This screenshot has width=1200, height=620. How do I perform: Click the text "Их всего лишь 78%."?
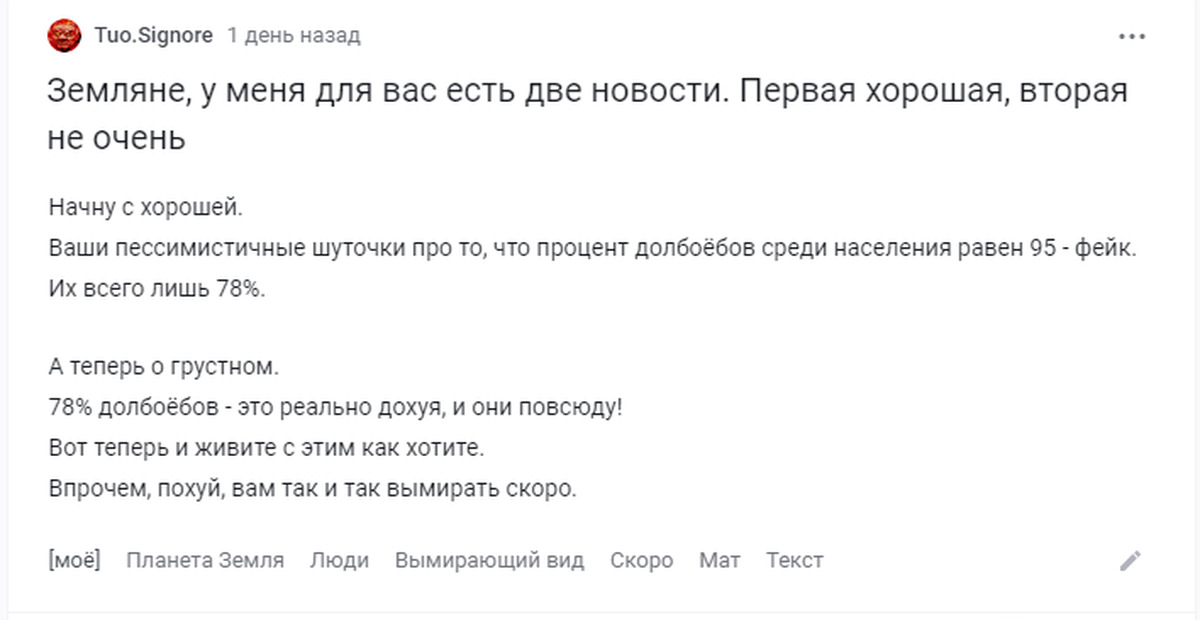point(157,289)
